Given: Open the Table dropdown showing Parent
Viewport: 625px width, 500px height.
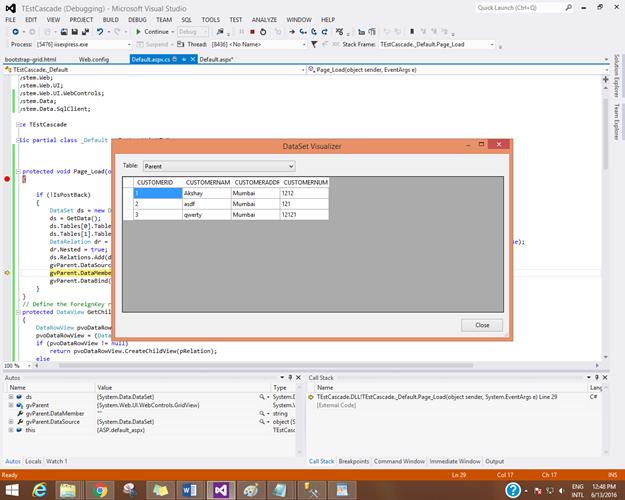Looking at the screenshot, I should [218, 165].
